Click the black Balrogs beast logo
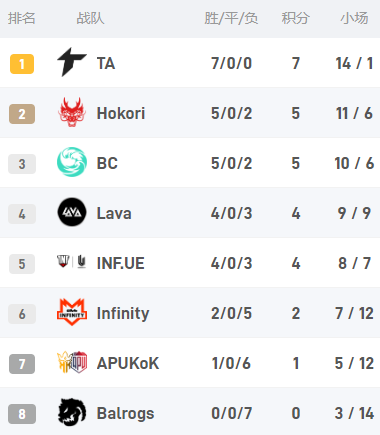Viewport: 380px width, 435px height. pos(72,412)
